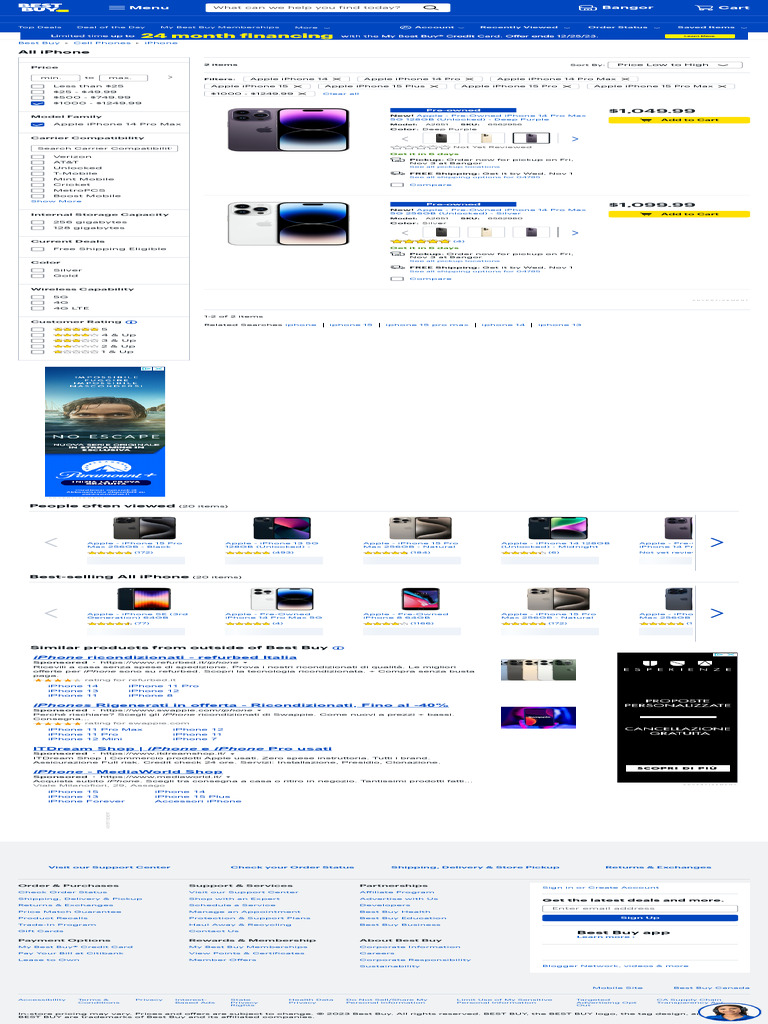Remove Apple iPhone 15 Plus filter chip
This screenshot has width=768, height=1024.
pyautogui.click(x=434, y=86)
